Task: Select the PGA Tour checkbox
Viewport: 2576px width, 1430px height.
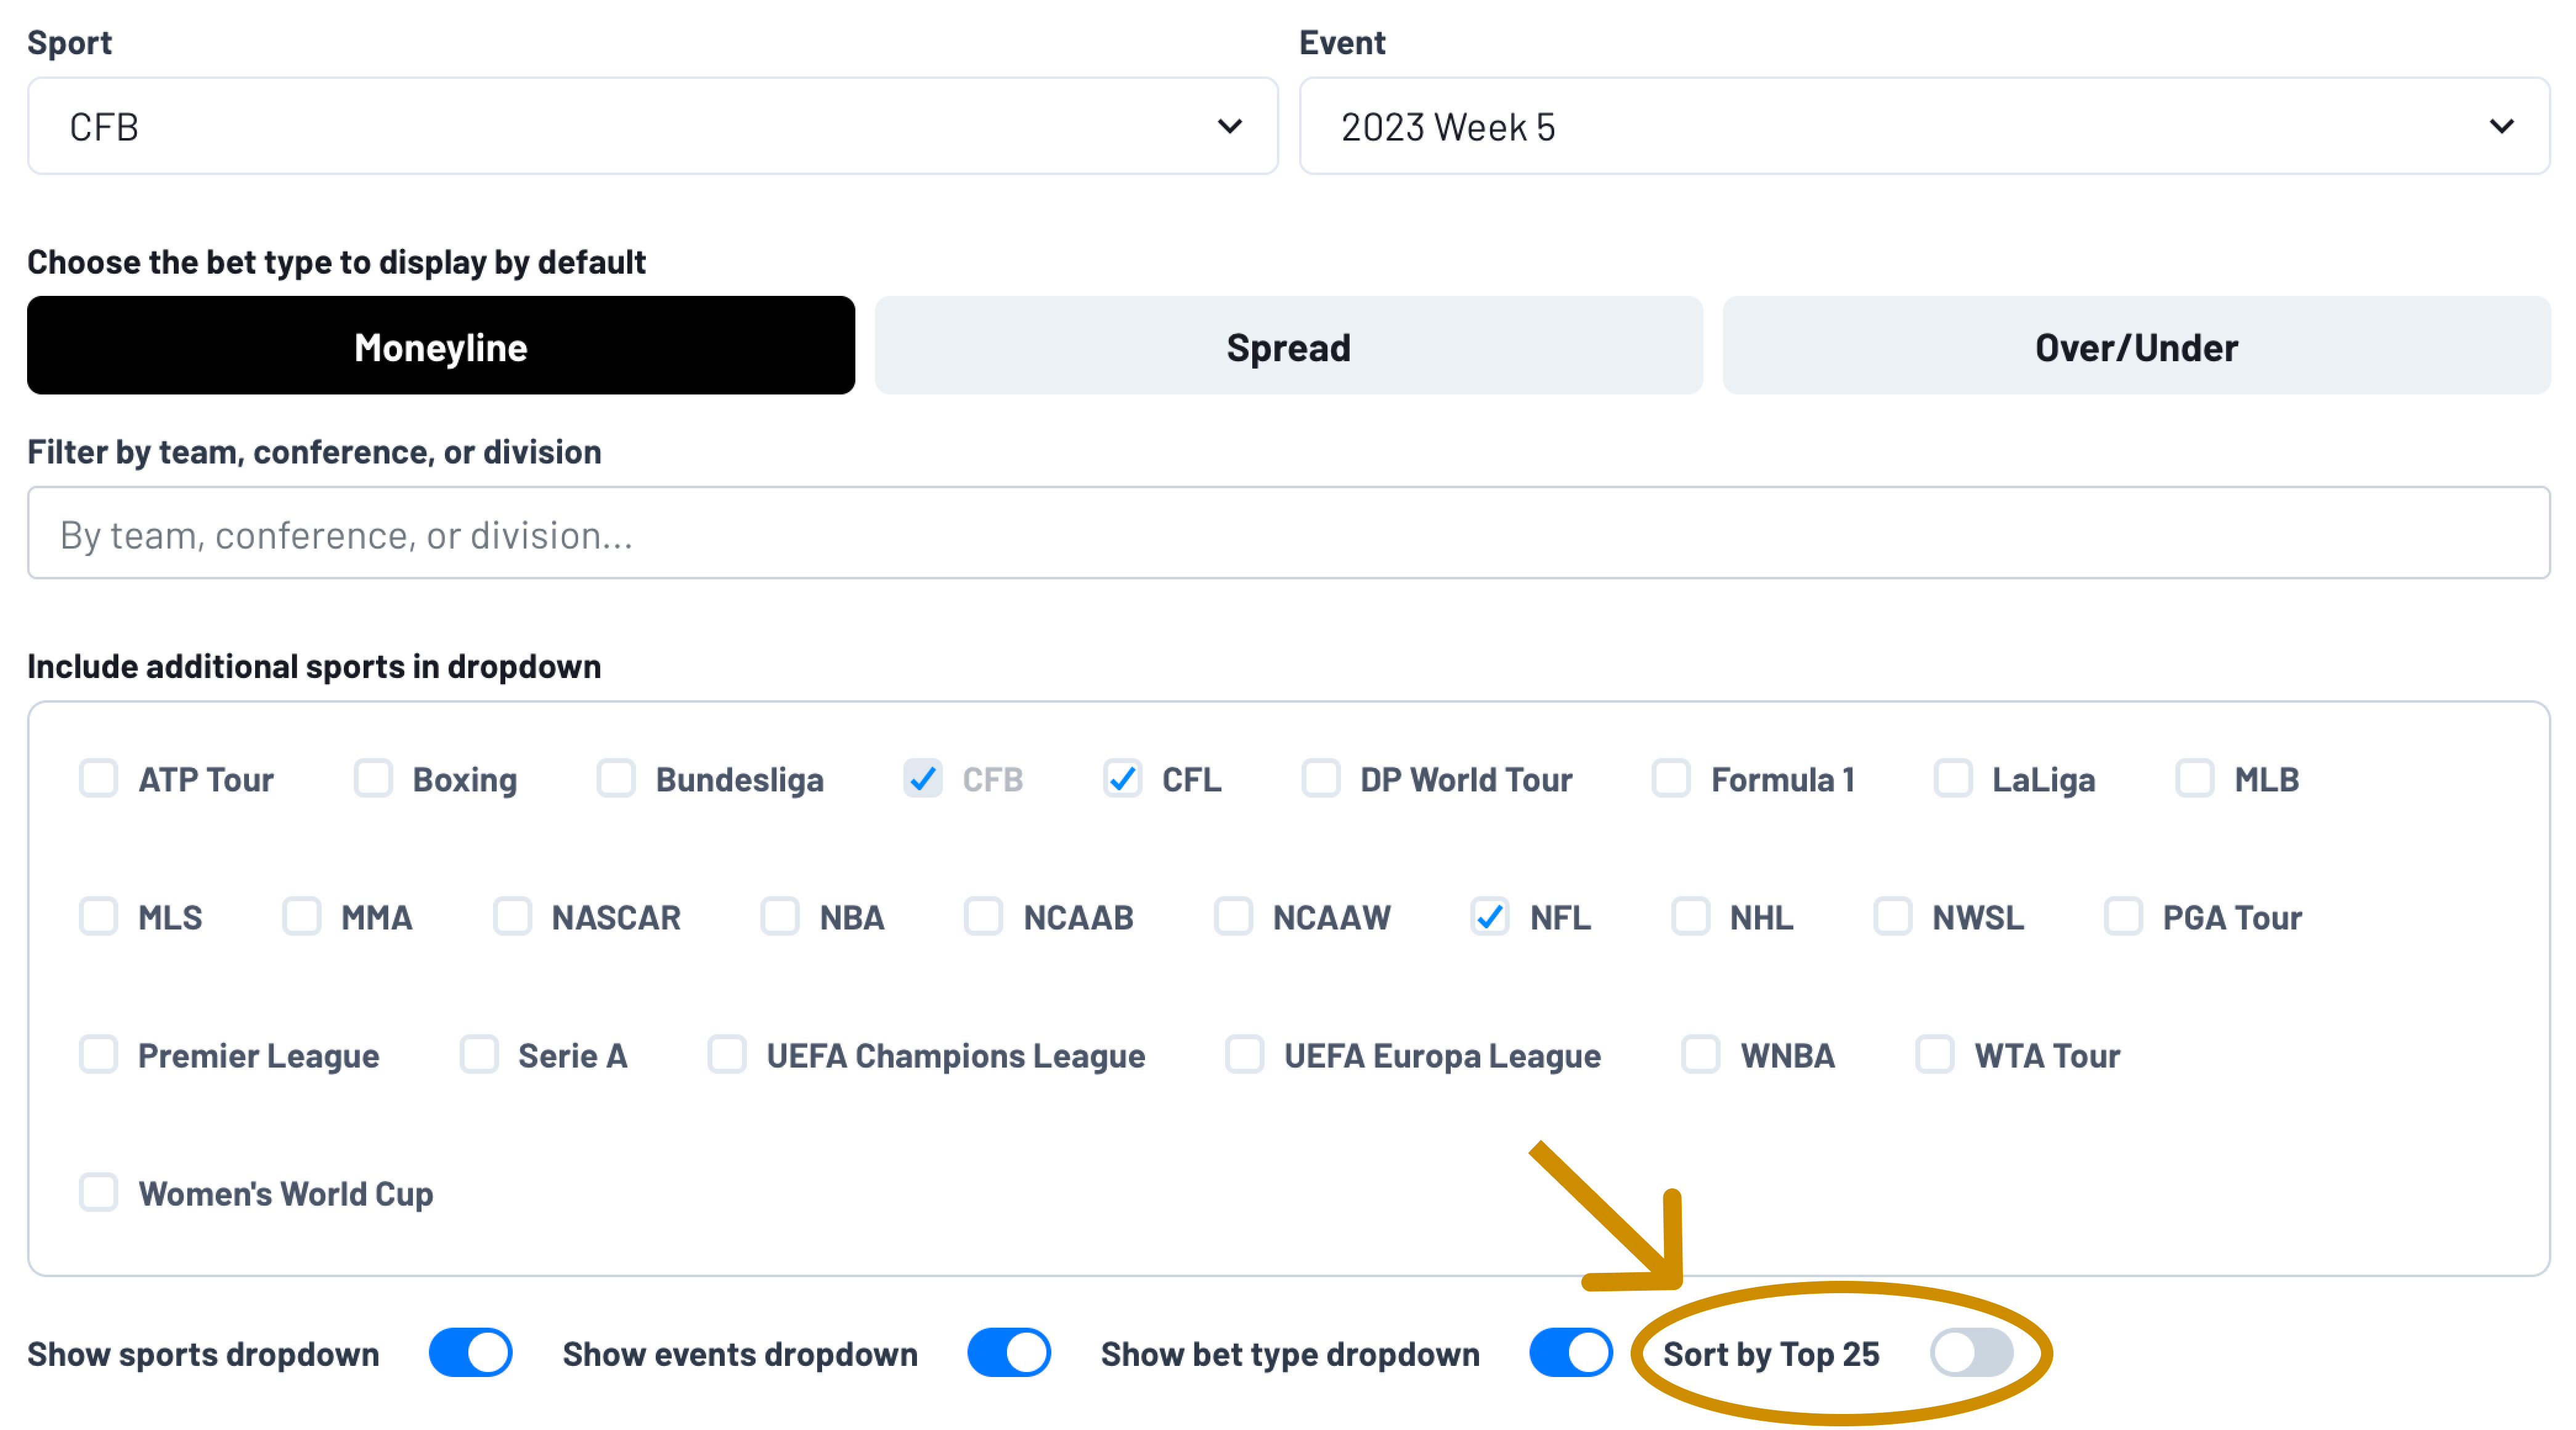Action: click(x=2123, y=916)
